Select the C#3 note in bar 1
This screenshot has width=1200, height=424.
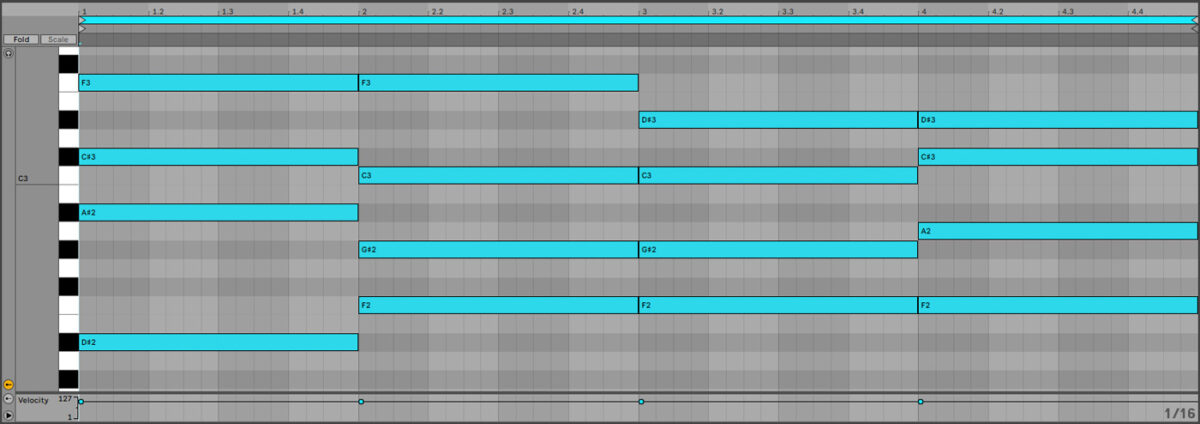coord(218,157)
